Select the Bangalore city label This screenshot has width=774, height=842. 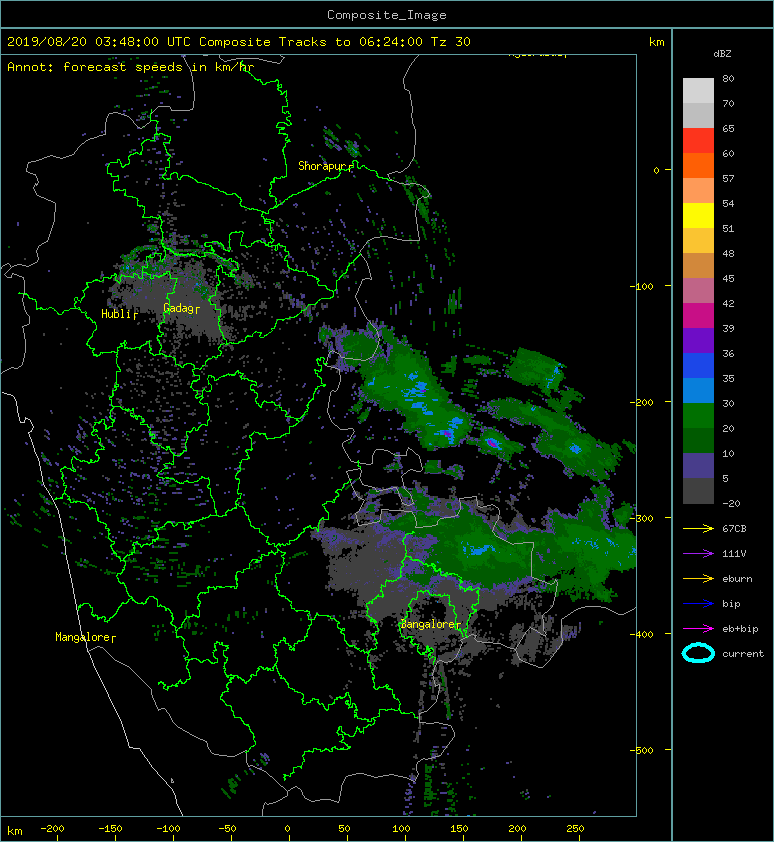(430, 625)
